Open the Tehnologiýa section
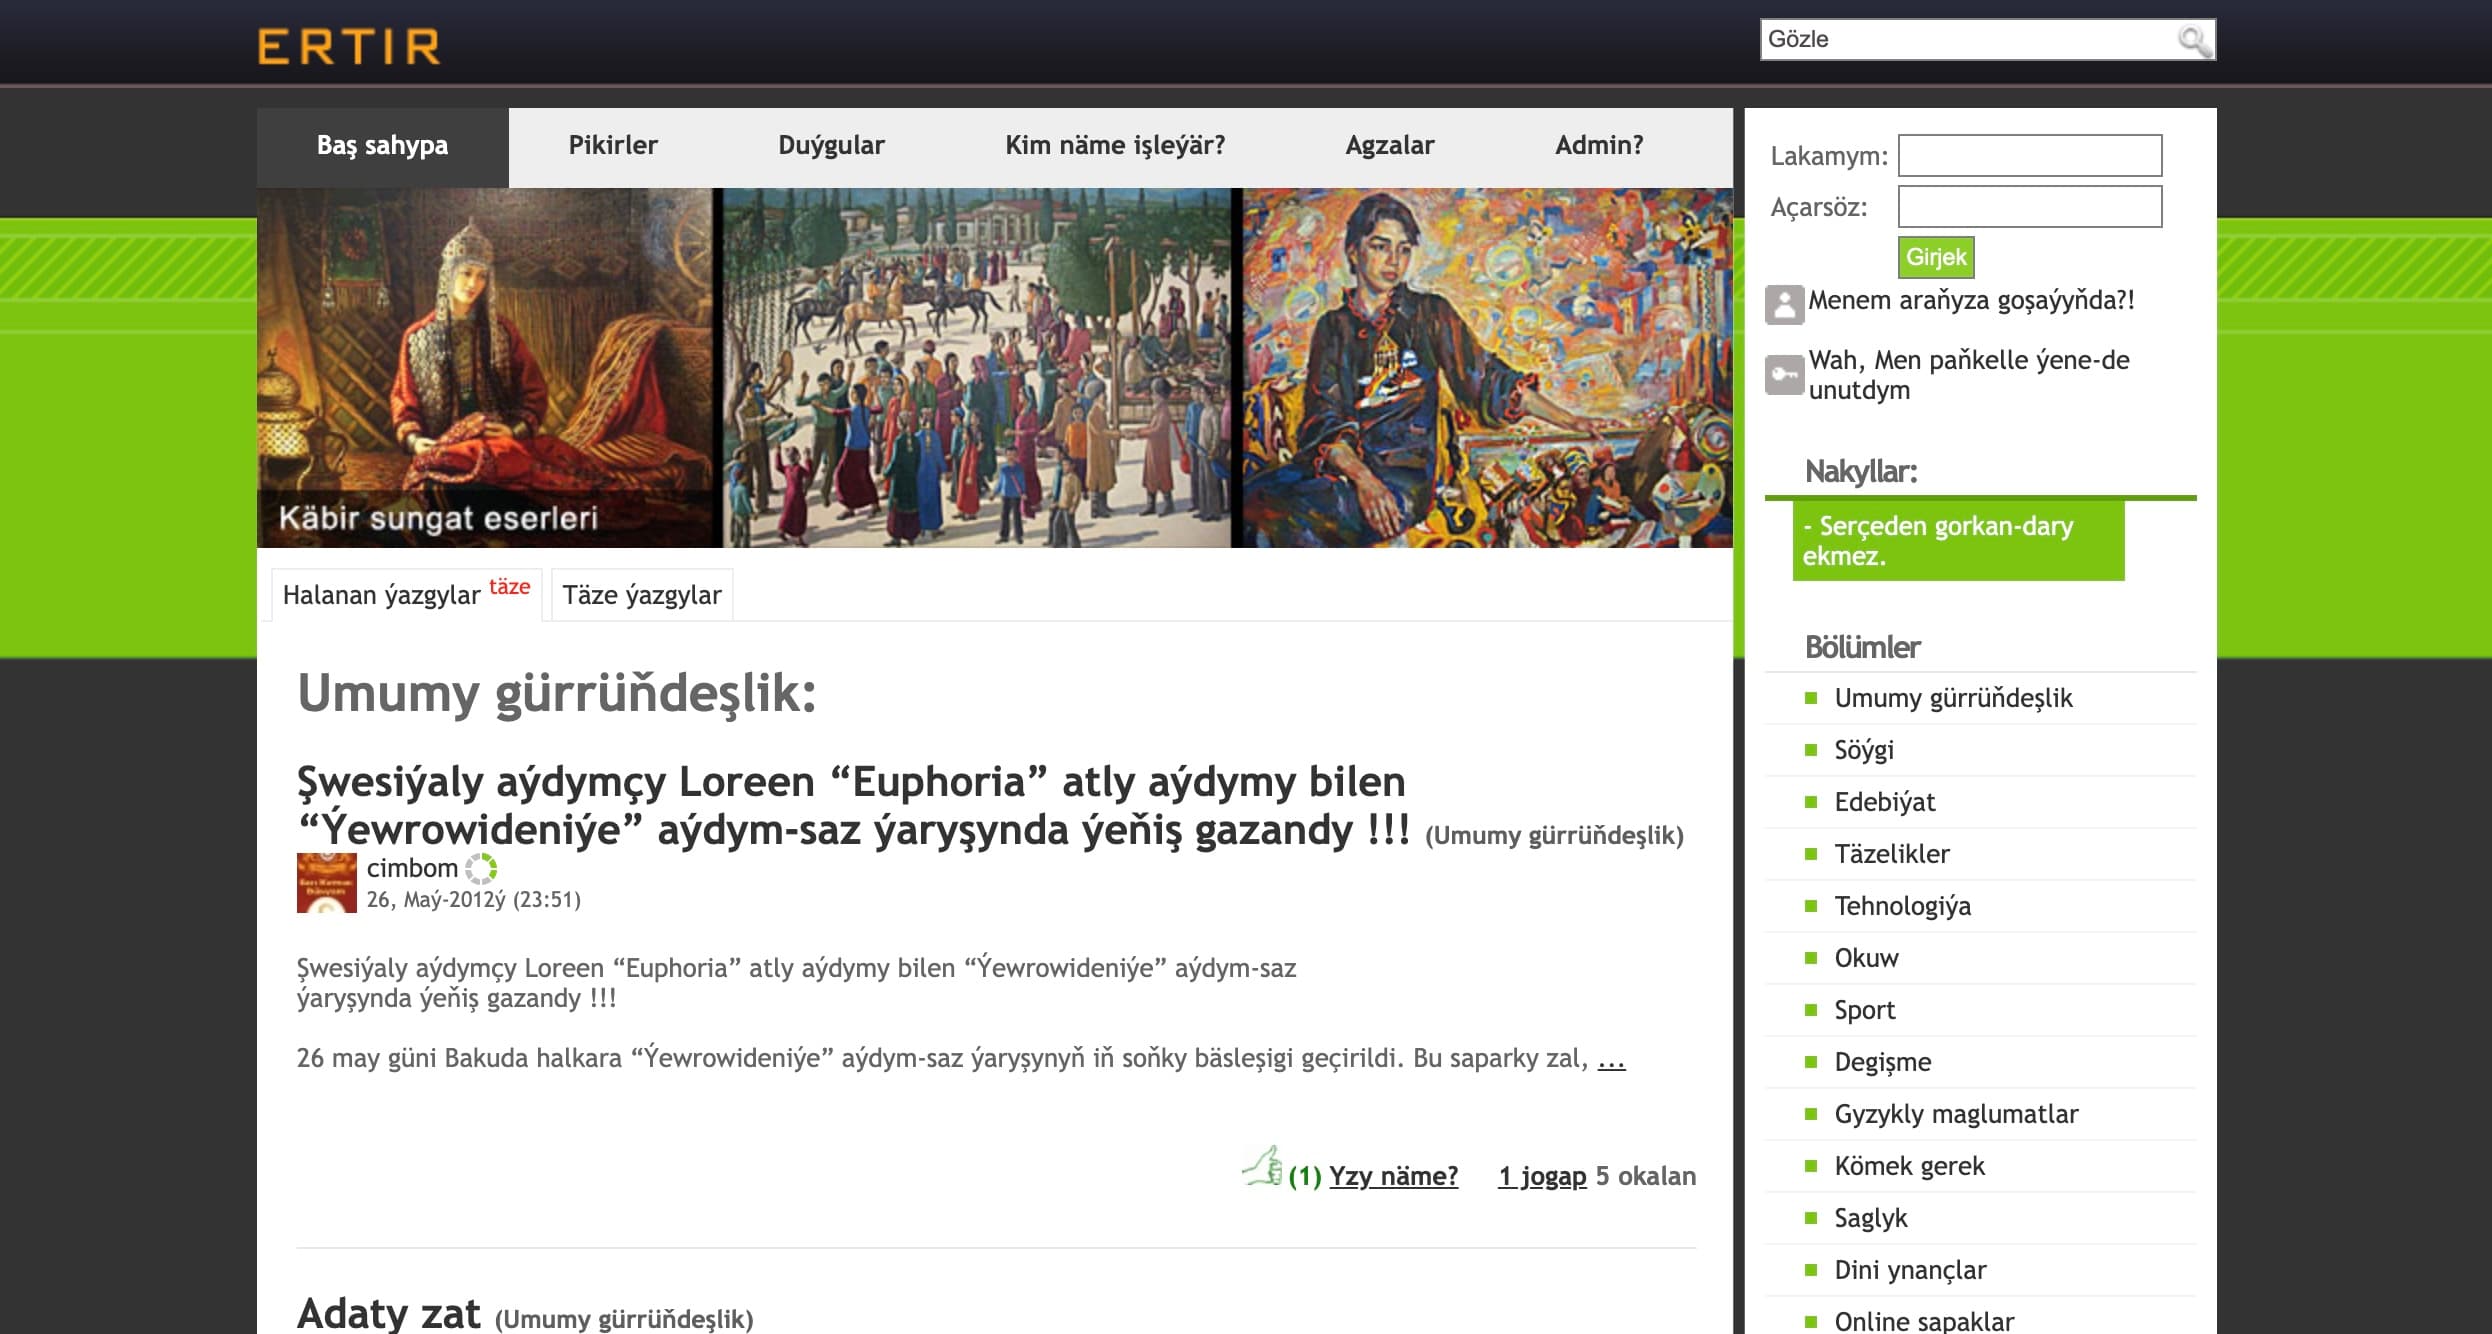Viewport: 2492px width, 1334px height. click(1902, 906)
